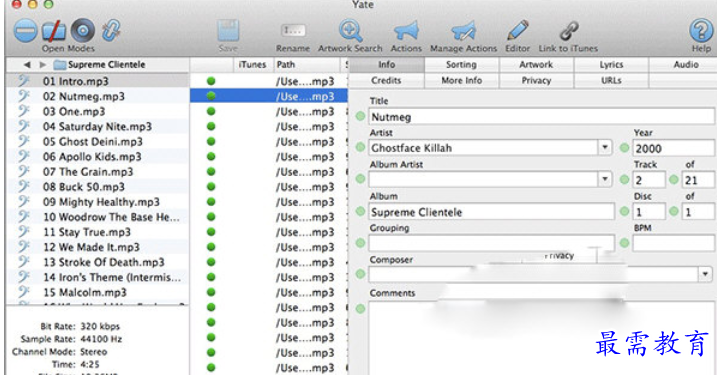Switch to the Lyrics tab
This screenshot has height=375, width=717.
click(x=611, y=64)
